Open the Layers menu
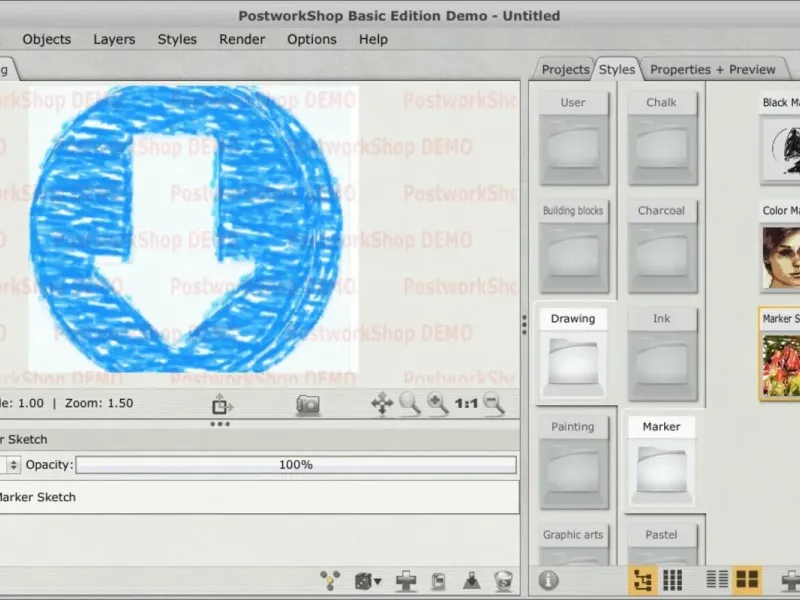This screenshot has width=800, height=600. pyautogui.click(x=114, y=39)
